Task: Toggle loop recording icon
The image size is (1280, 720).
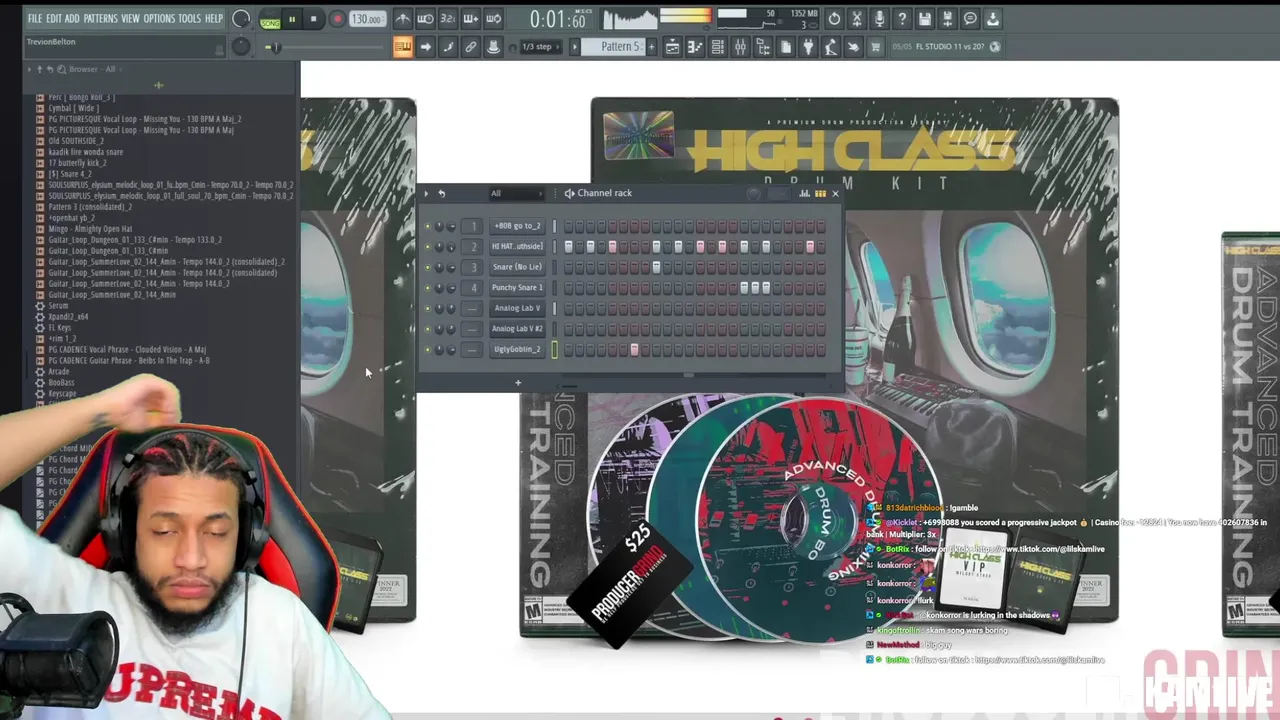Action: (493, 19)
